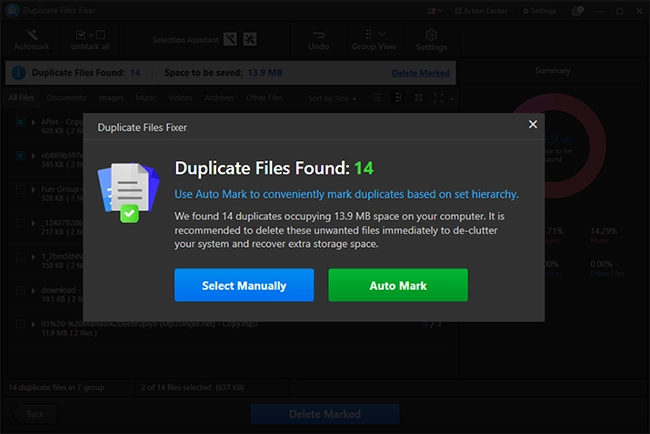
Task: Switch to the Videos tab
Action: 180,98
